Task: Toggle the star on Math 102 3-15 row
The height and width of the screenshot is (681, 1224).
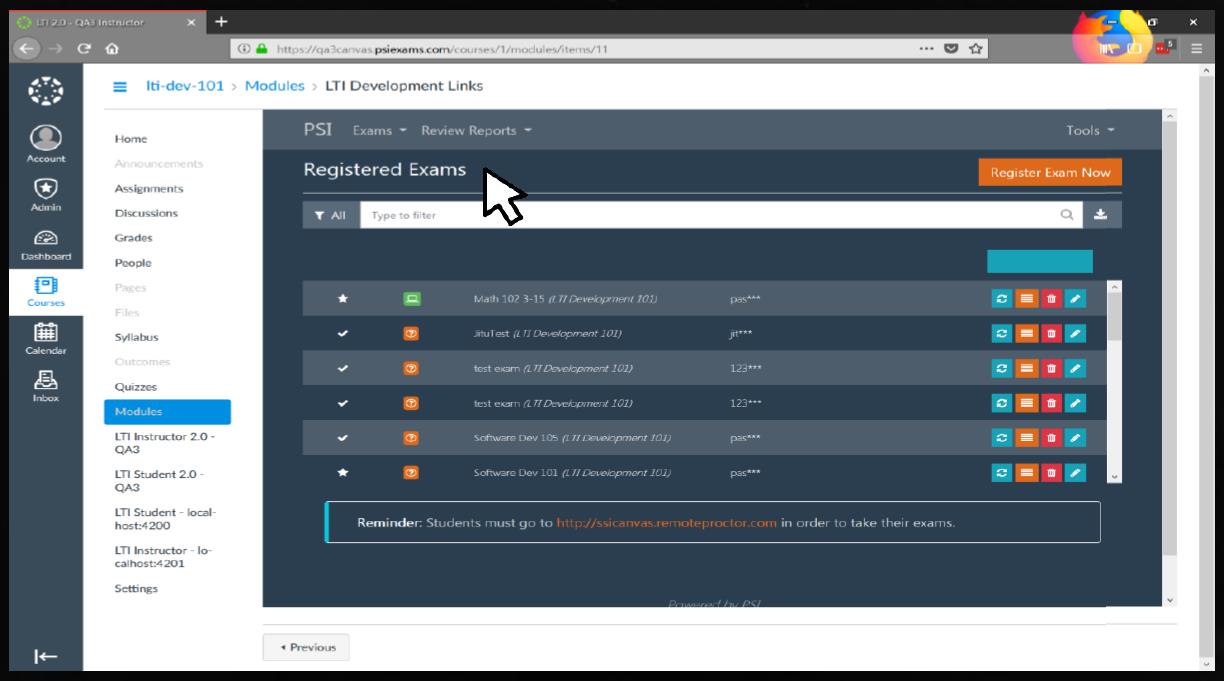Action: click(x=343, y=299)
